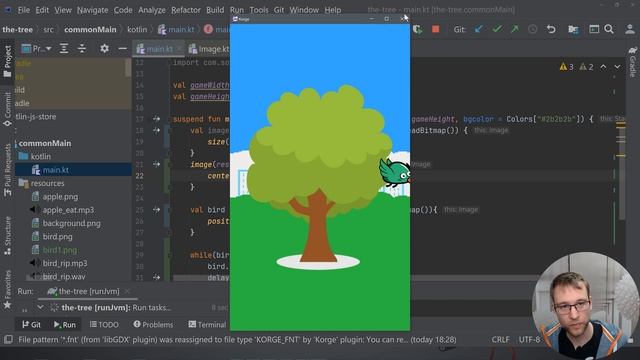Stop the running process with red square
The width and height of the screenshot is (640, 360).
point(436,29)
